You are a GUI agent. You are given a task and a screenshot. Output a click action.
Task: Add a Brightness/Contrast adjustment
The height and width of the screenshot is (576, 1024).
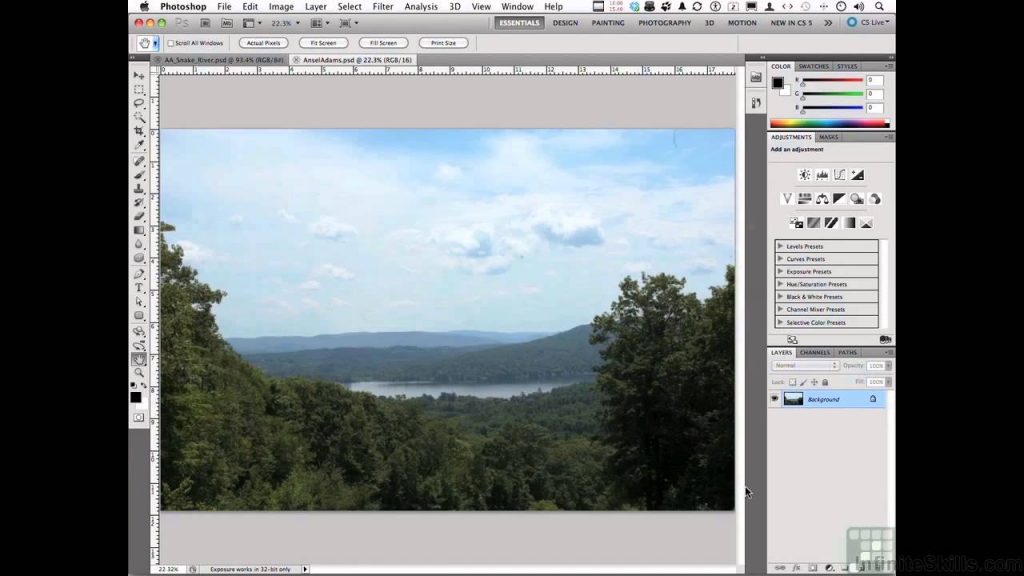[804, 174]
